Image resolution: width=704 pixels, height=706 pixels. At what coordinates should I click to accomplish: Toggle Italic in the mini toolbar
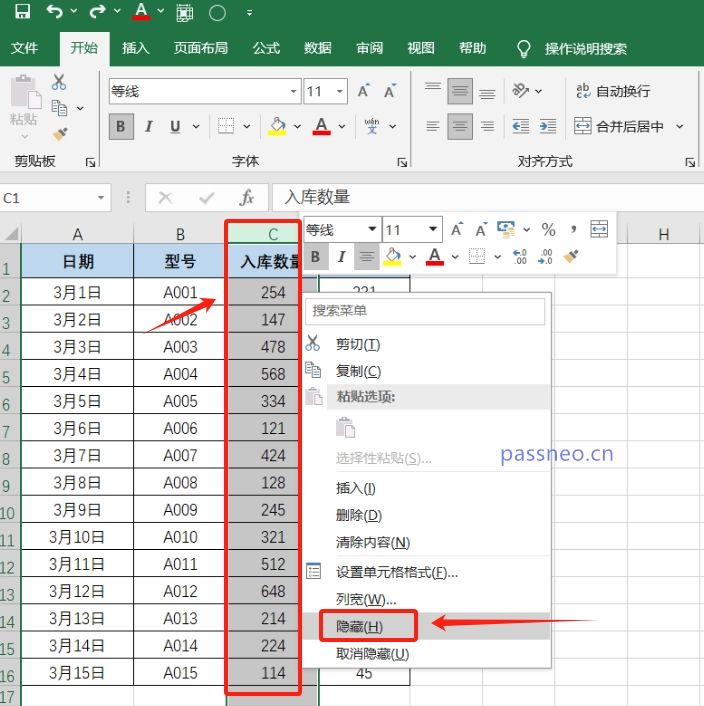[x=342, y=257]
